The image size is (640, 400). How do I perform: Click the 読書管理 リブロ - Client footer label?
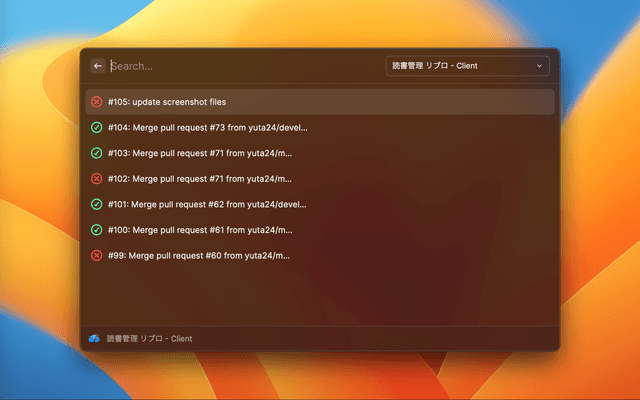[x=150, y=339]
